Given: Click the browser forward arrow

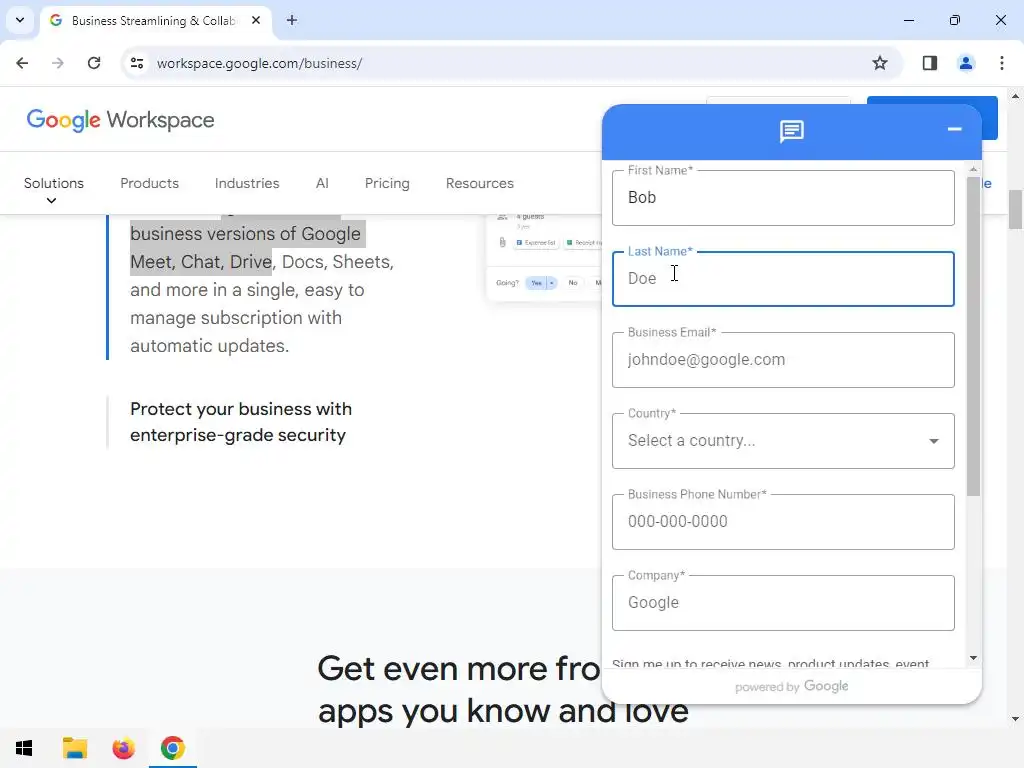Looking at the screenshot, I should pyautogui.click(x=58, y=63).
